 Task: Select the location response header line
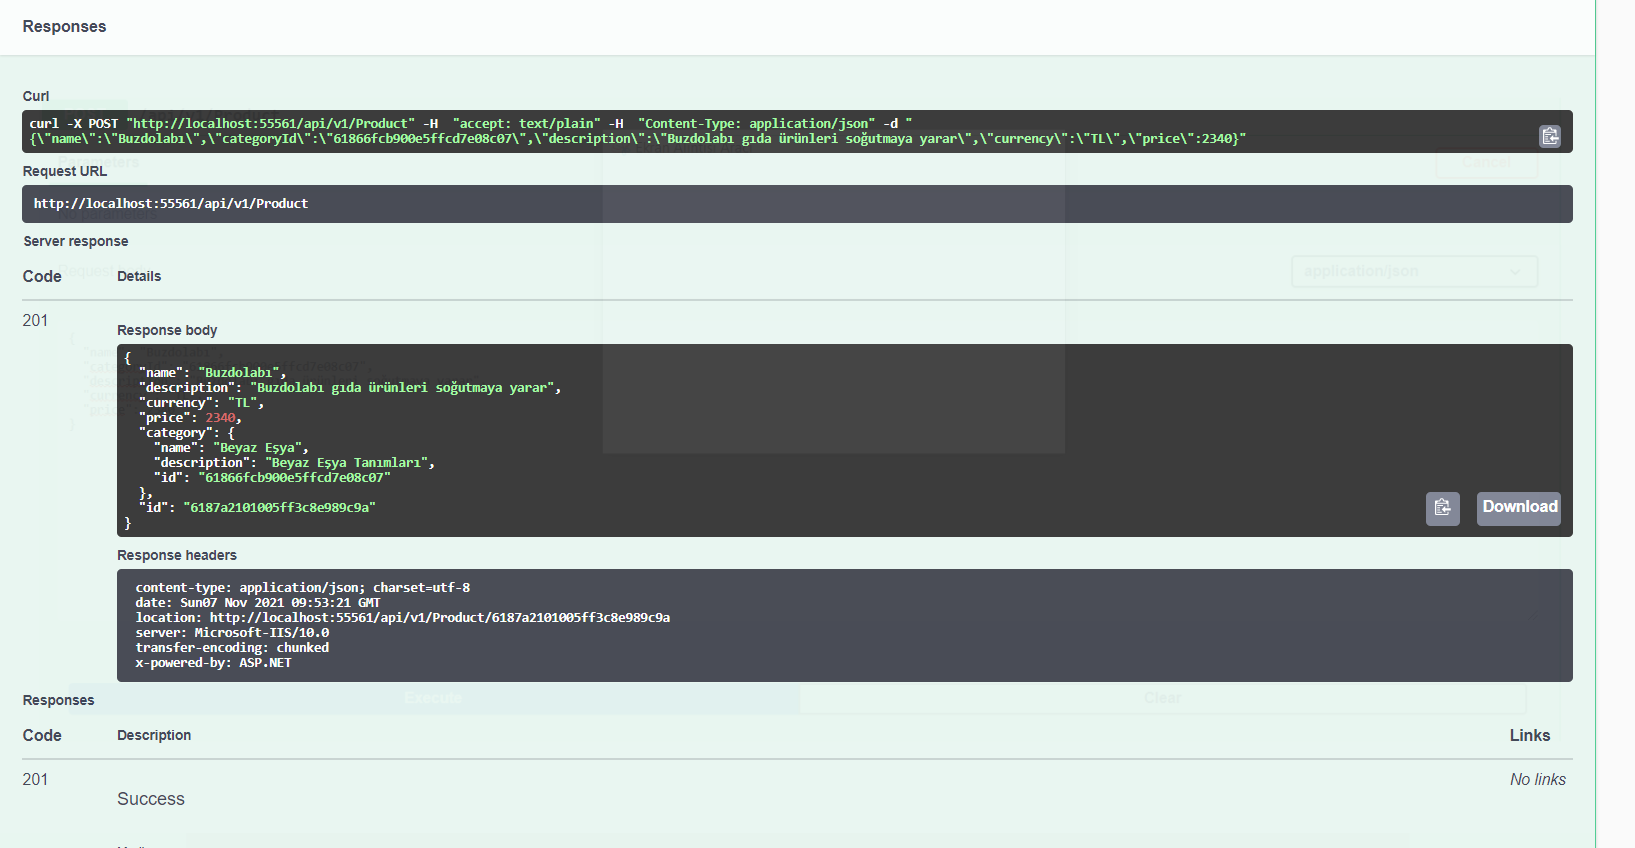click(x=403, y=618)
